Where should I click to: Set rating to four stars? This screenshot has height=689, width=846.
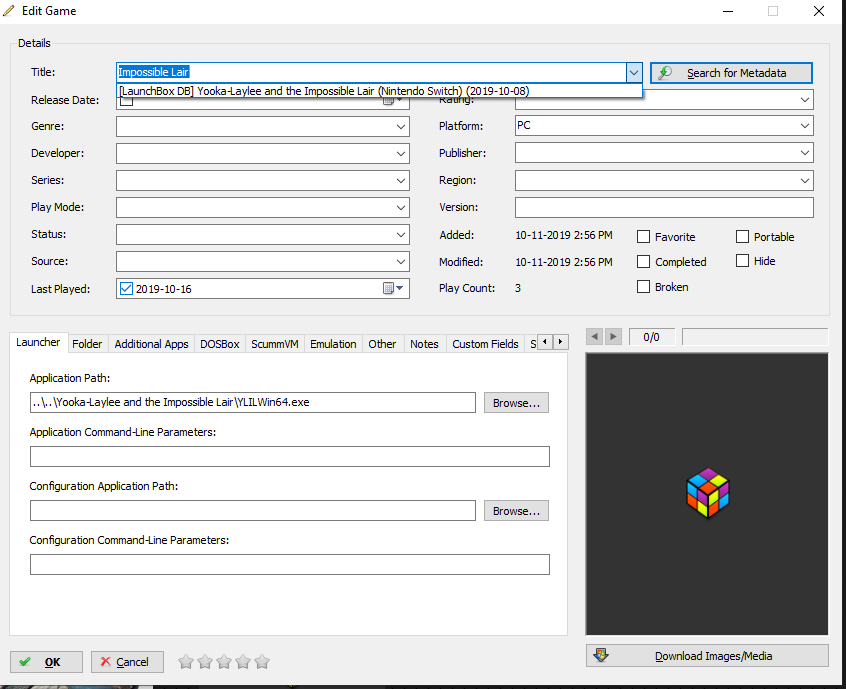243,661
